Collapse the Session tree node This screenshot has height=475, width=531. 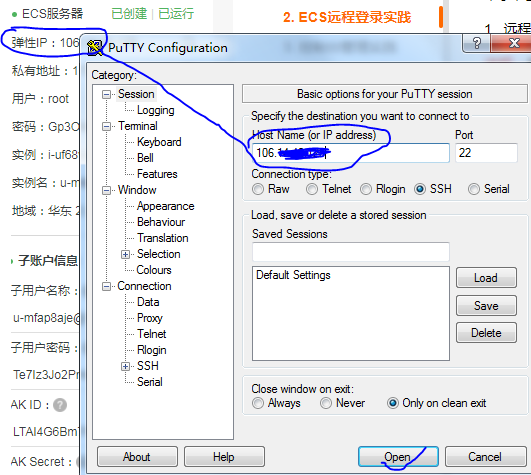point(106,94)
